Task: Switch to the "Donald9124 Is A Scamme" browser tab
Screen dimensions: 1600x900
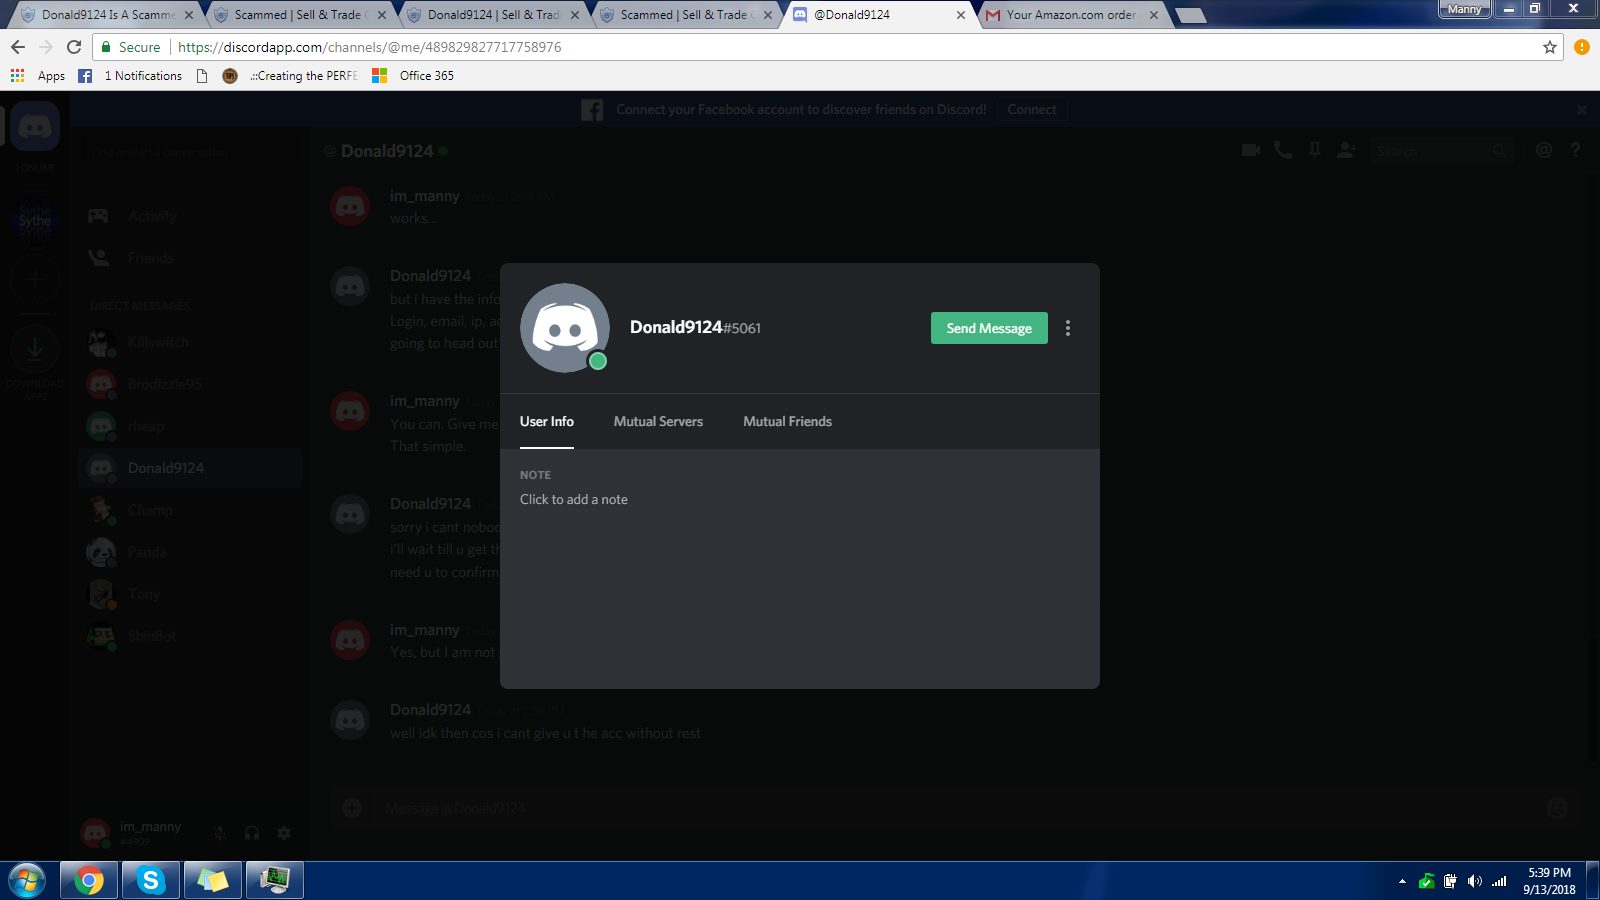Action: 108,15
